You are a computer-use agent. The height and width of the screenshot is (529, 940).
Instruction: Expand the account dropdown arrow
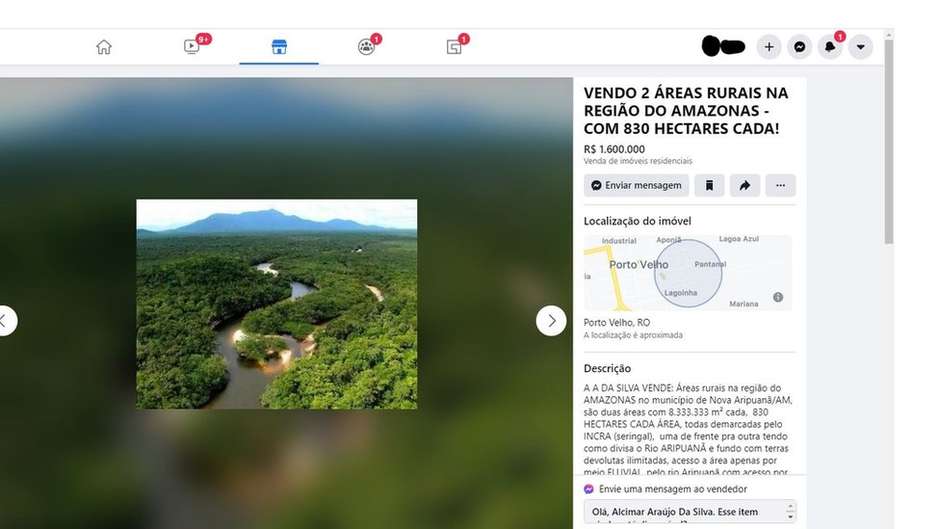click(861, 47)
